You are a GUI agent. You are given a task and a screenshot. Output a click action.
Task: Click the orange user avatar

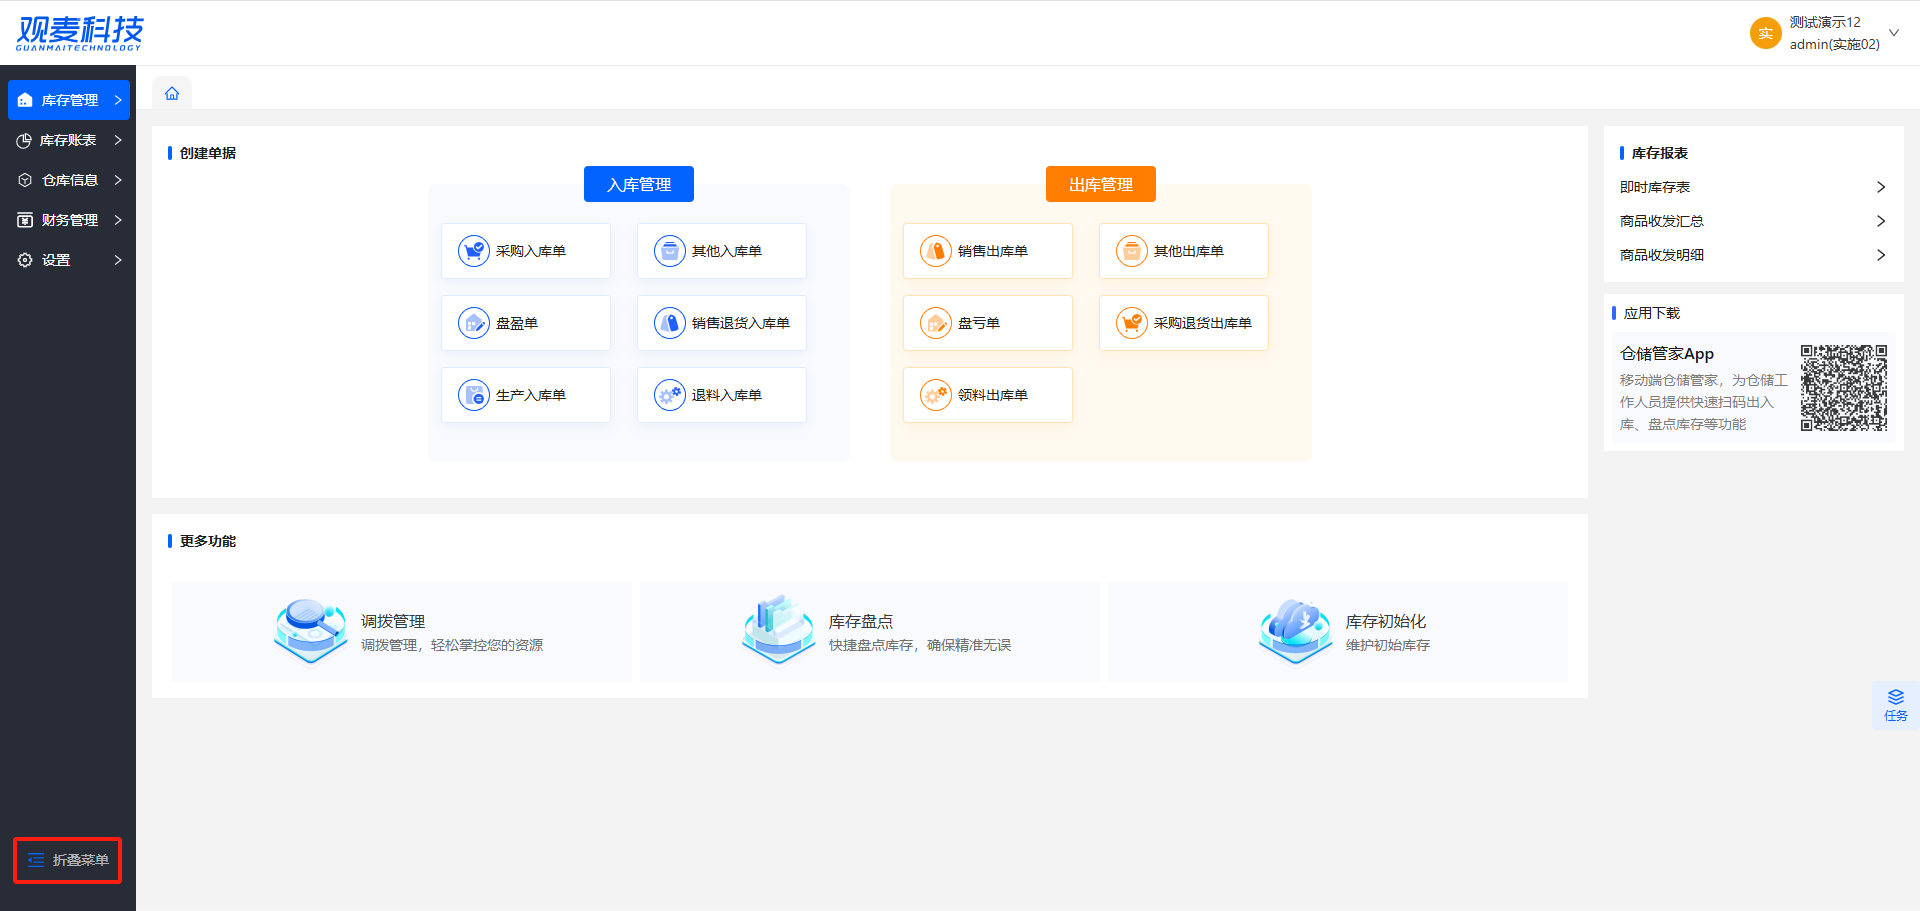[1766, 33]
